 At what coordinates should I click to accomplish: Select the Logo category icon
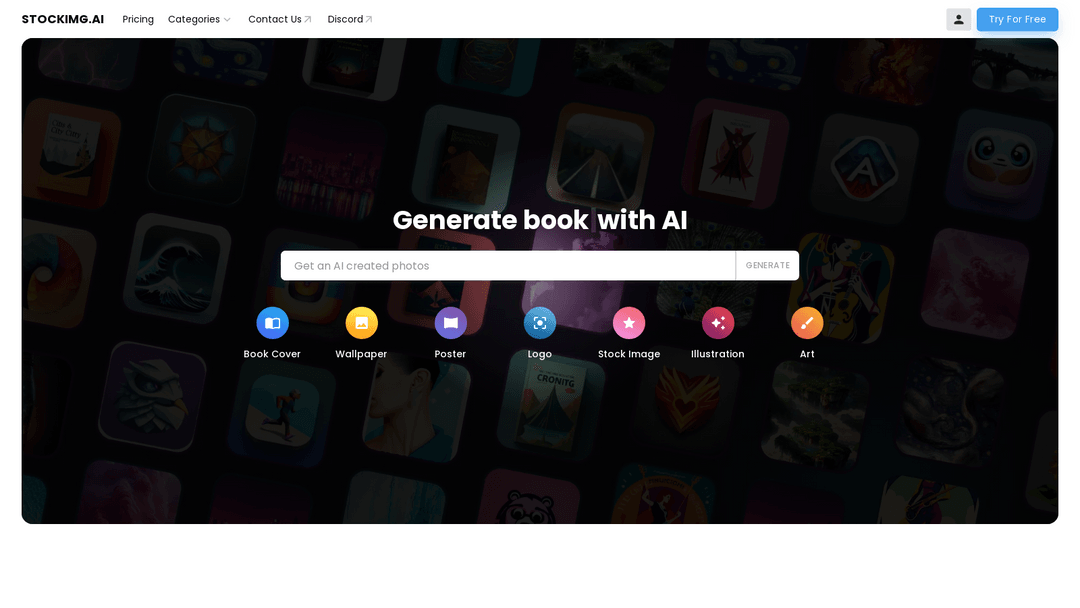[x=539, y=323]
